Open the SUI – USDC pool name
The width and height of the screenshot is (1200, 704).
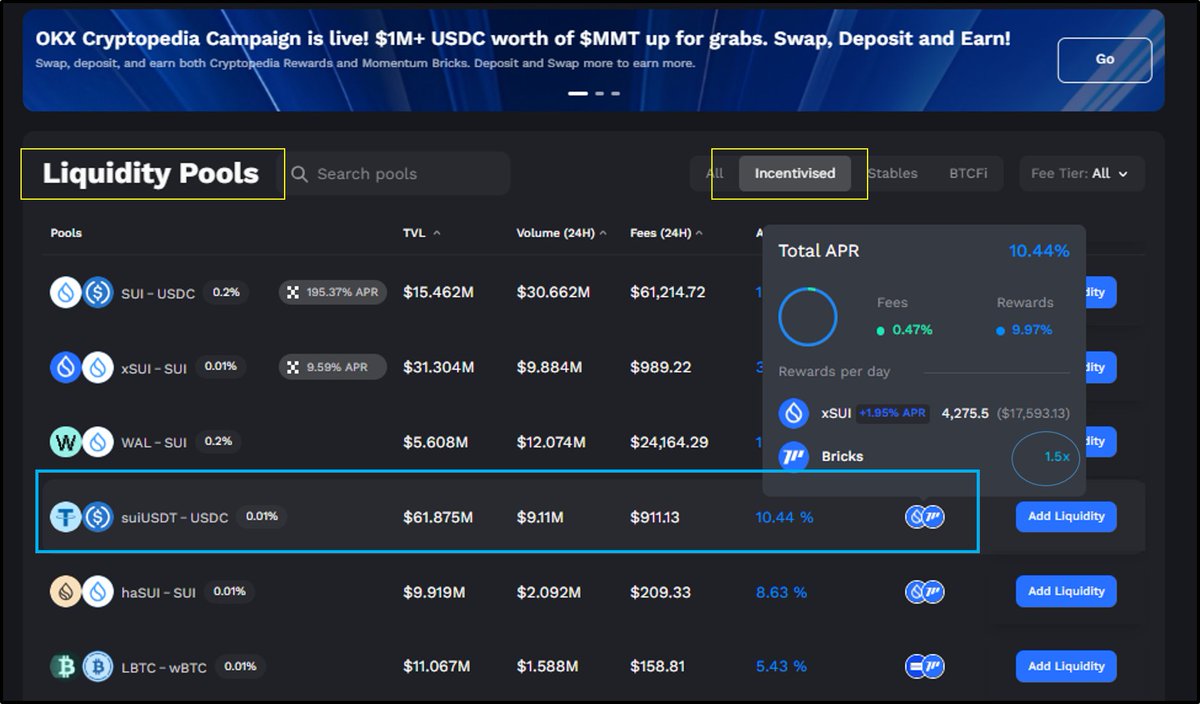[x=158, y=293]
